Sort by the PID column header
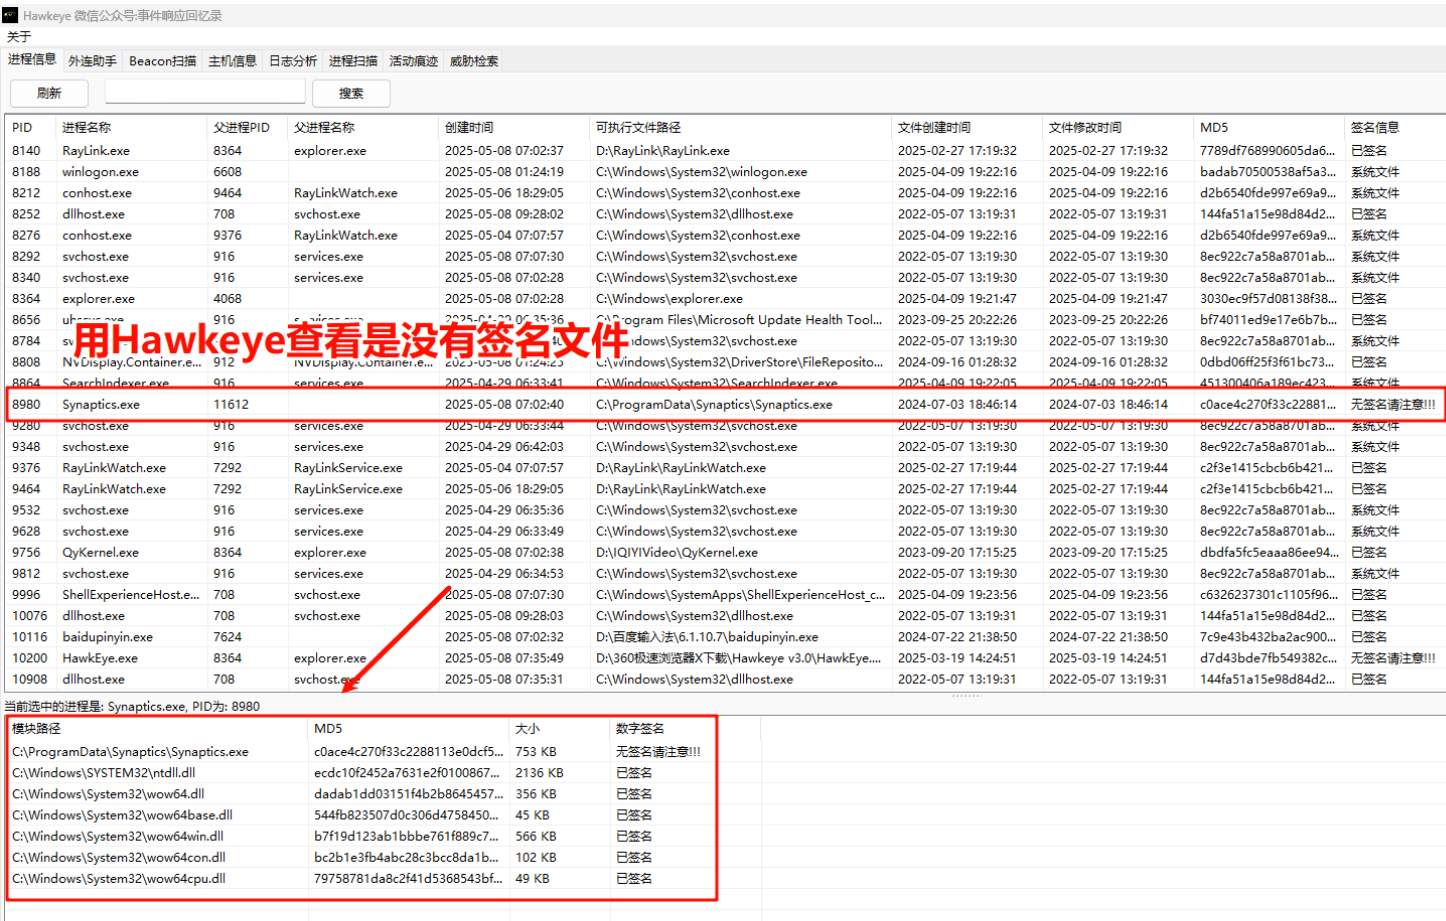 coord(30,127)
